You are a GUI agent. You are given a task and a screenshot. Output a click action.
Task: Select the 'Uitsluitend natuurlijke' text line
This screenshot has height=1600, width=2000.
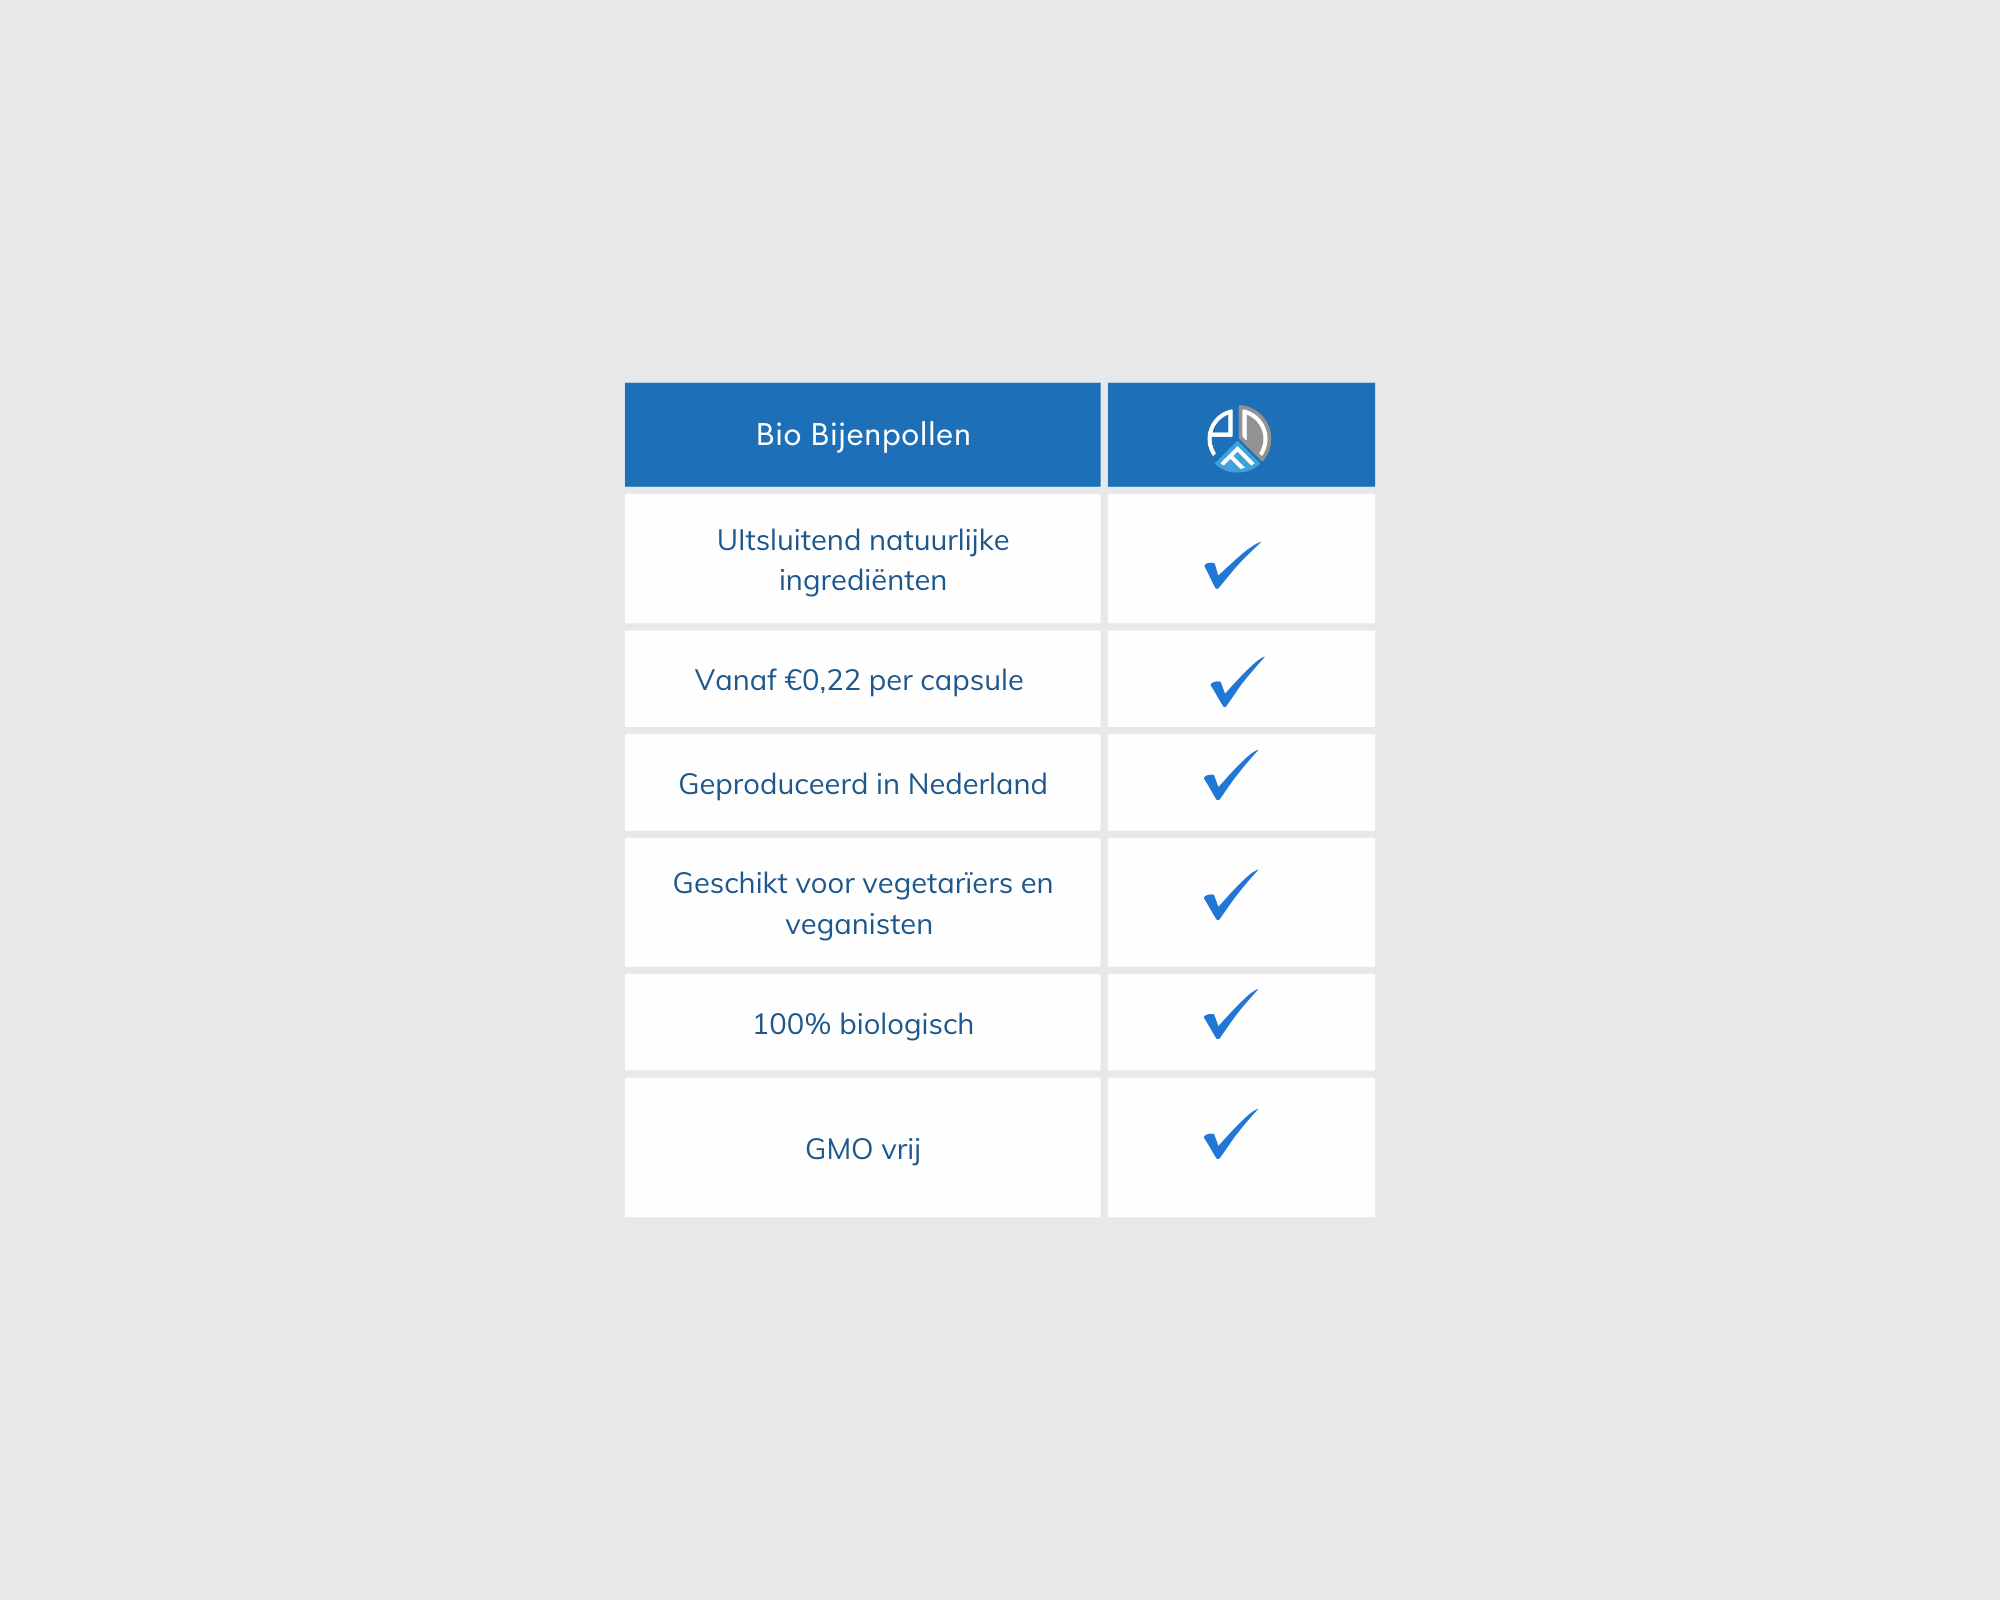(x=863, y=540)
